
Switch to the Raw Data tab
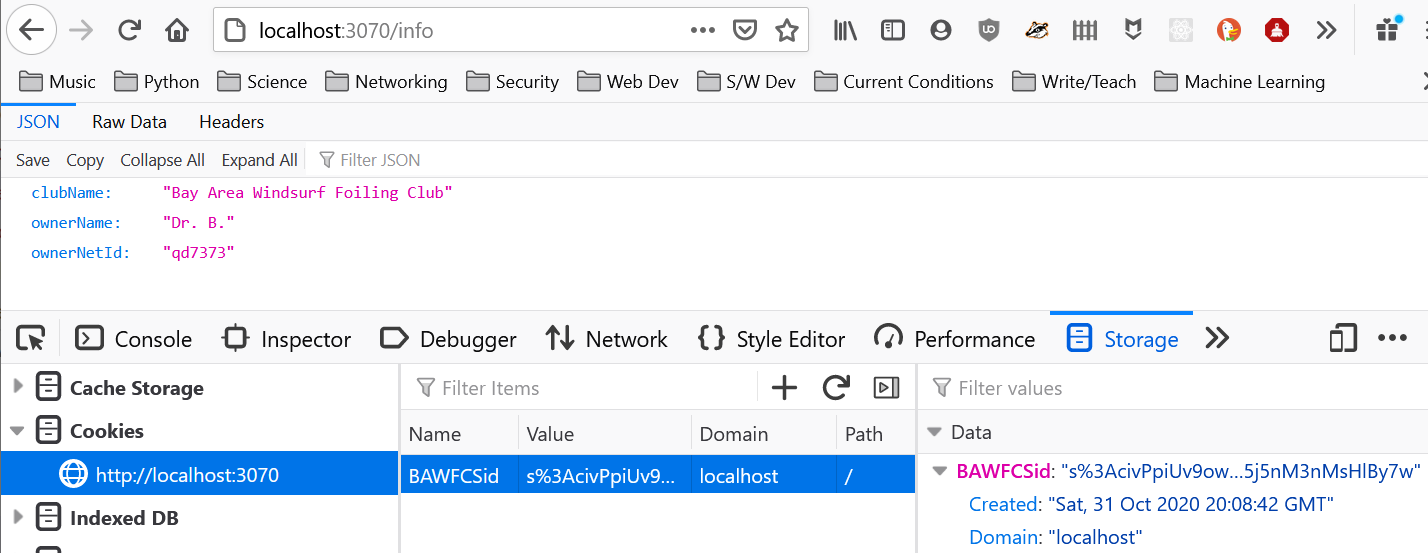tap(129, 122)
